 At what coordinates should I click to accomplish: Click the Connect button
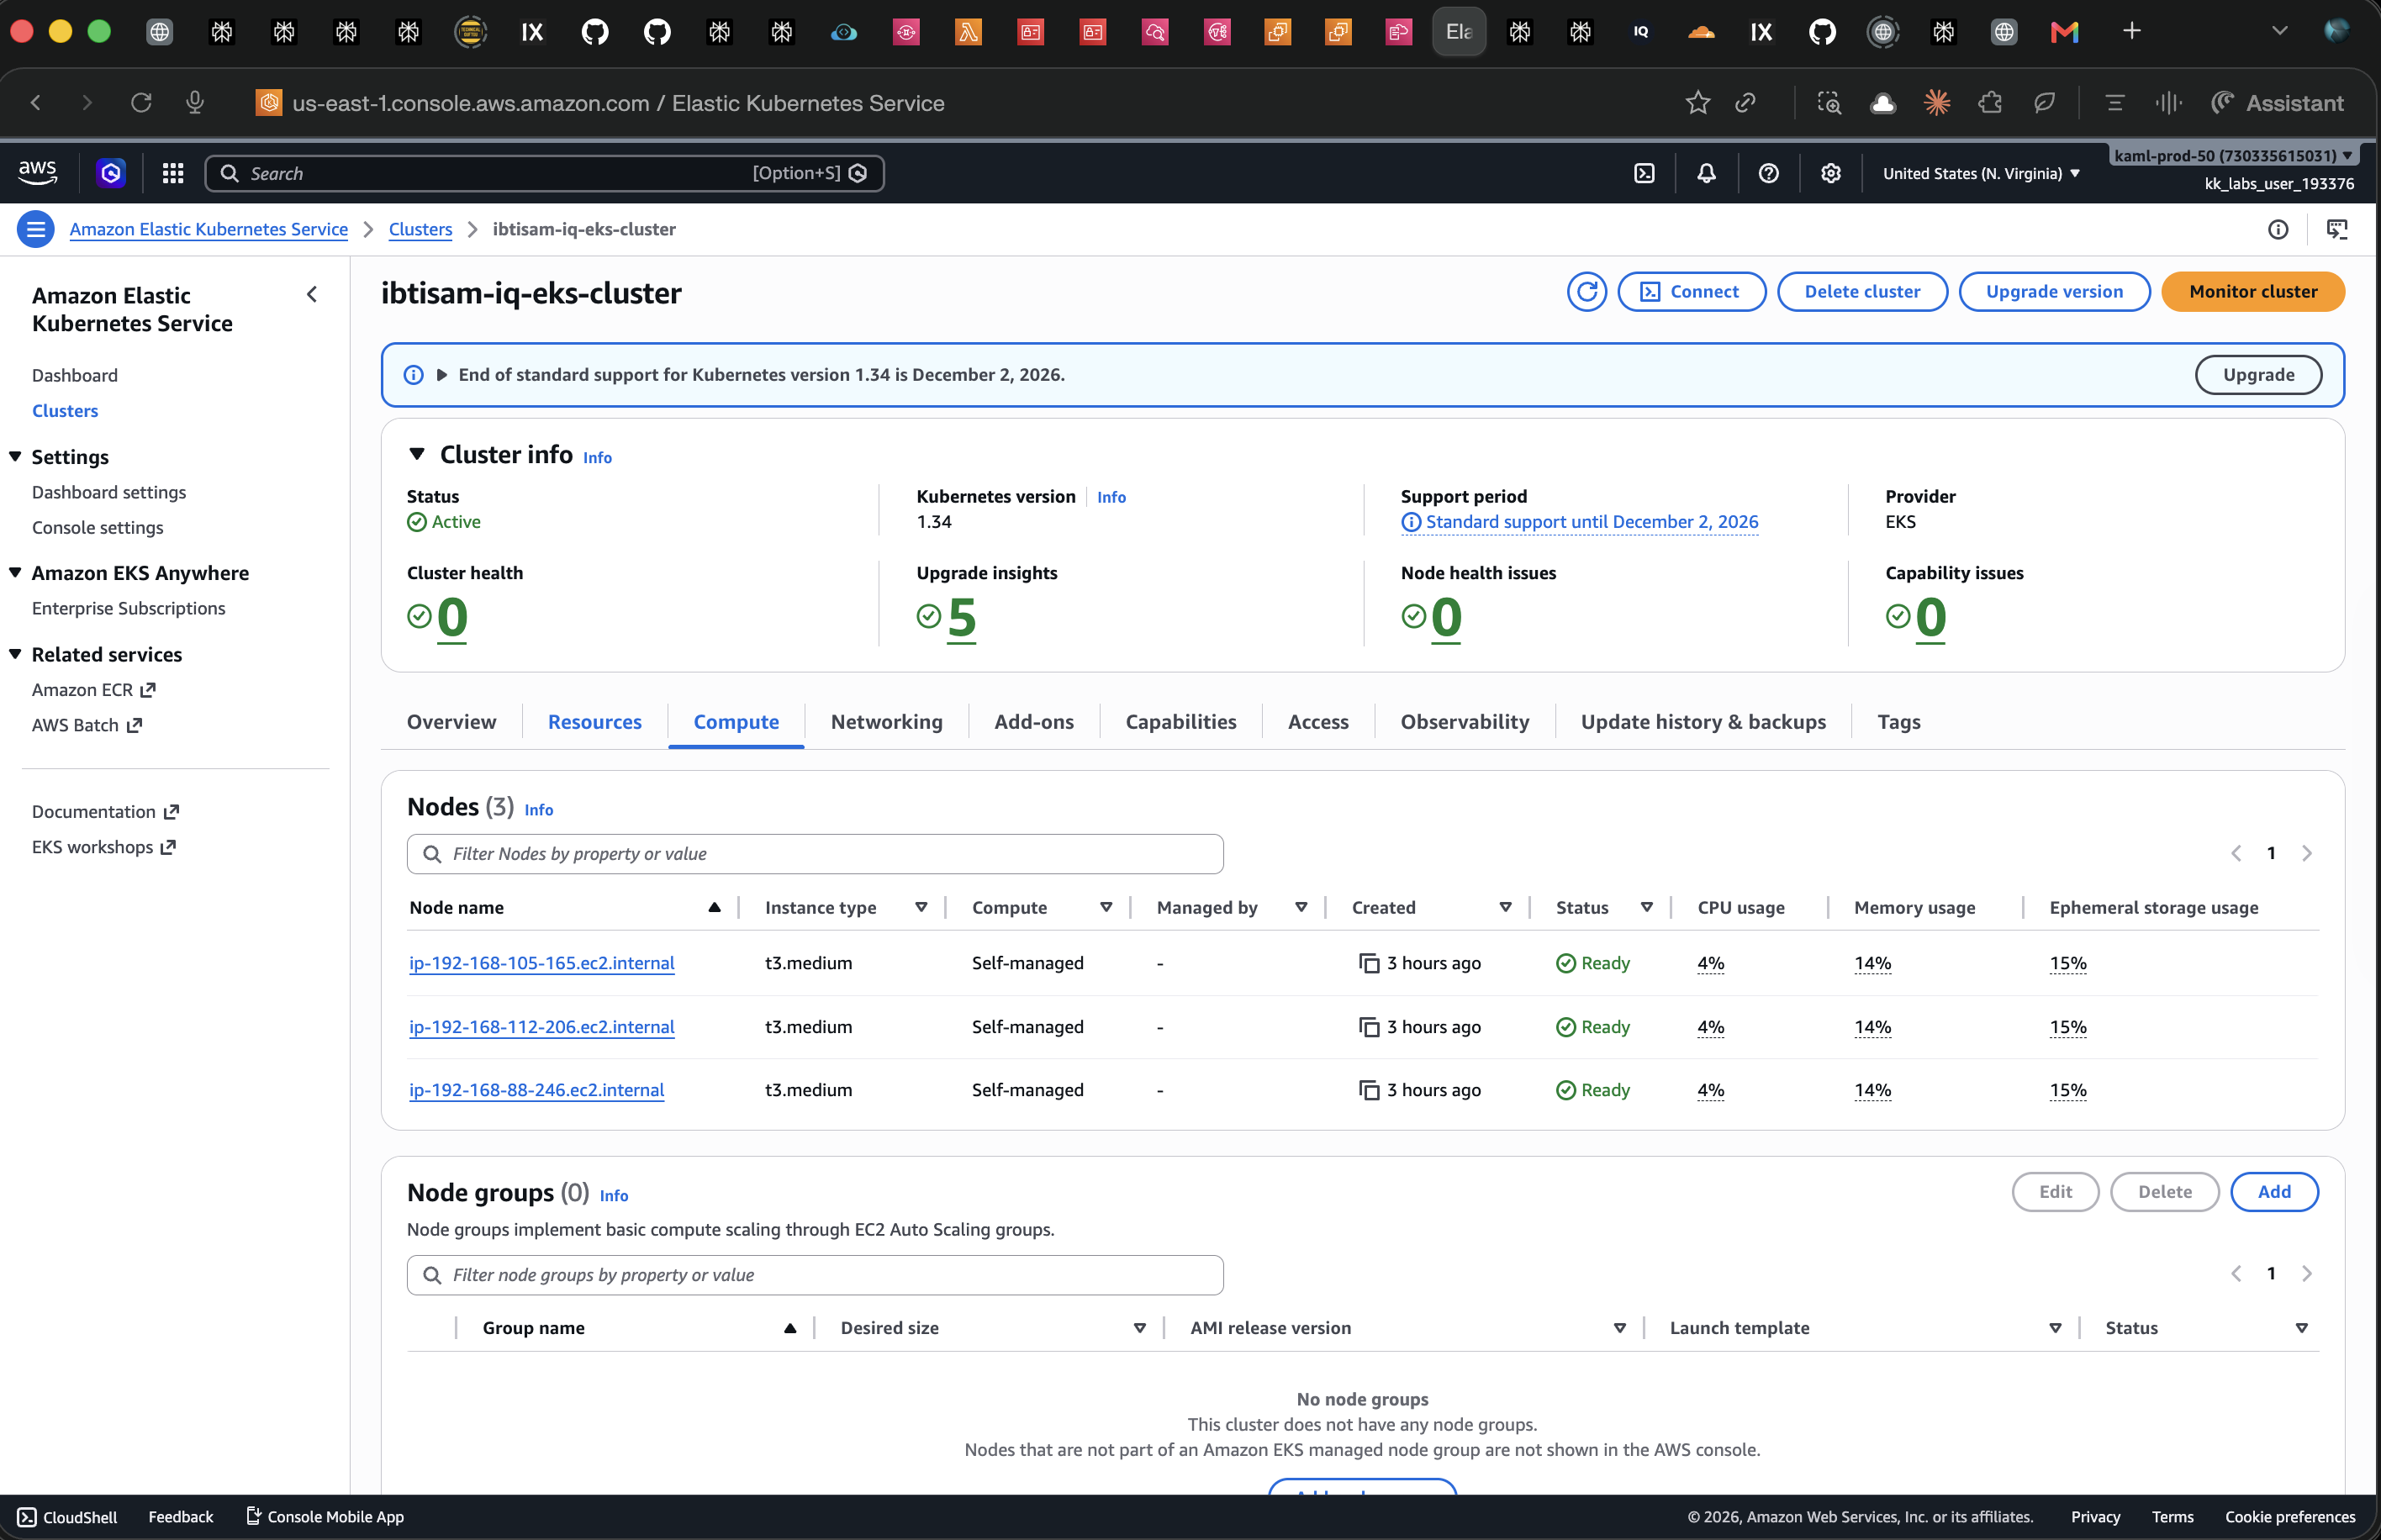(1691, 292)
